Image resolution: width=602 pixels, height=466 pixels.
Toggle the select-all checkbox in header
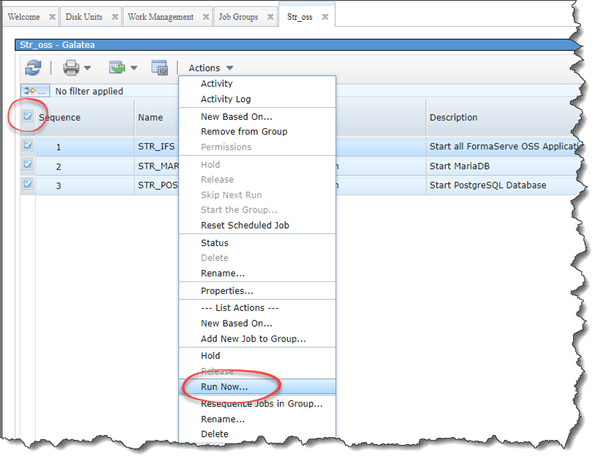tap(28, 117)
